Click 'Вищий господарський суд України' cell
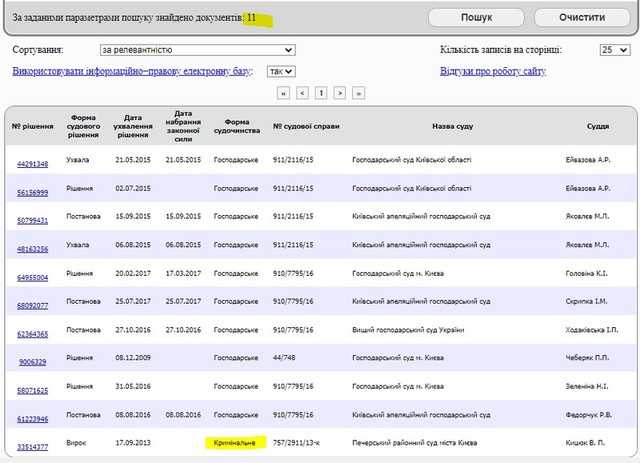 tap(408, 330)
